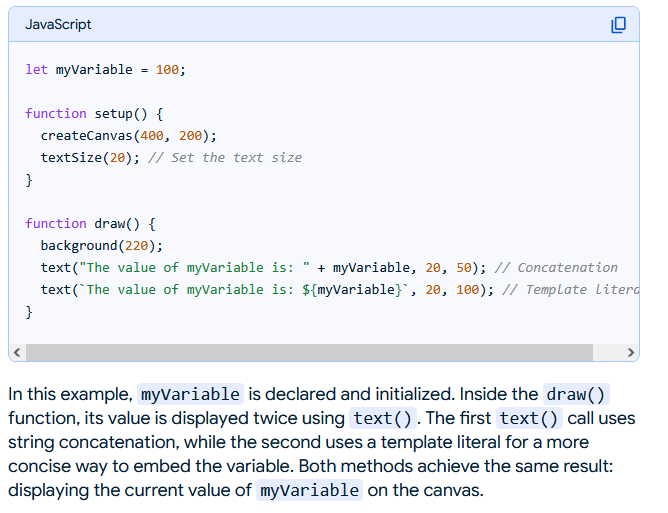Copy the JavaScript code snippet
The height and width of the screenshot is (513, 668).
(x=618, y=24)
